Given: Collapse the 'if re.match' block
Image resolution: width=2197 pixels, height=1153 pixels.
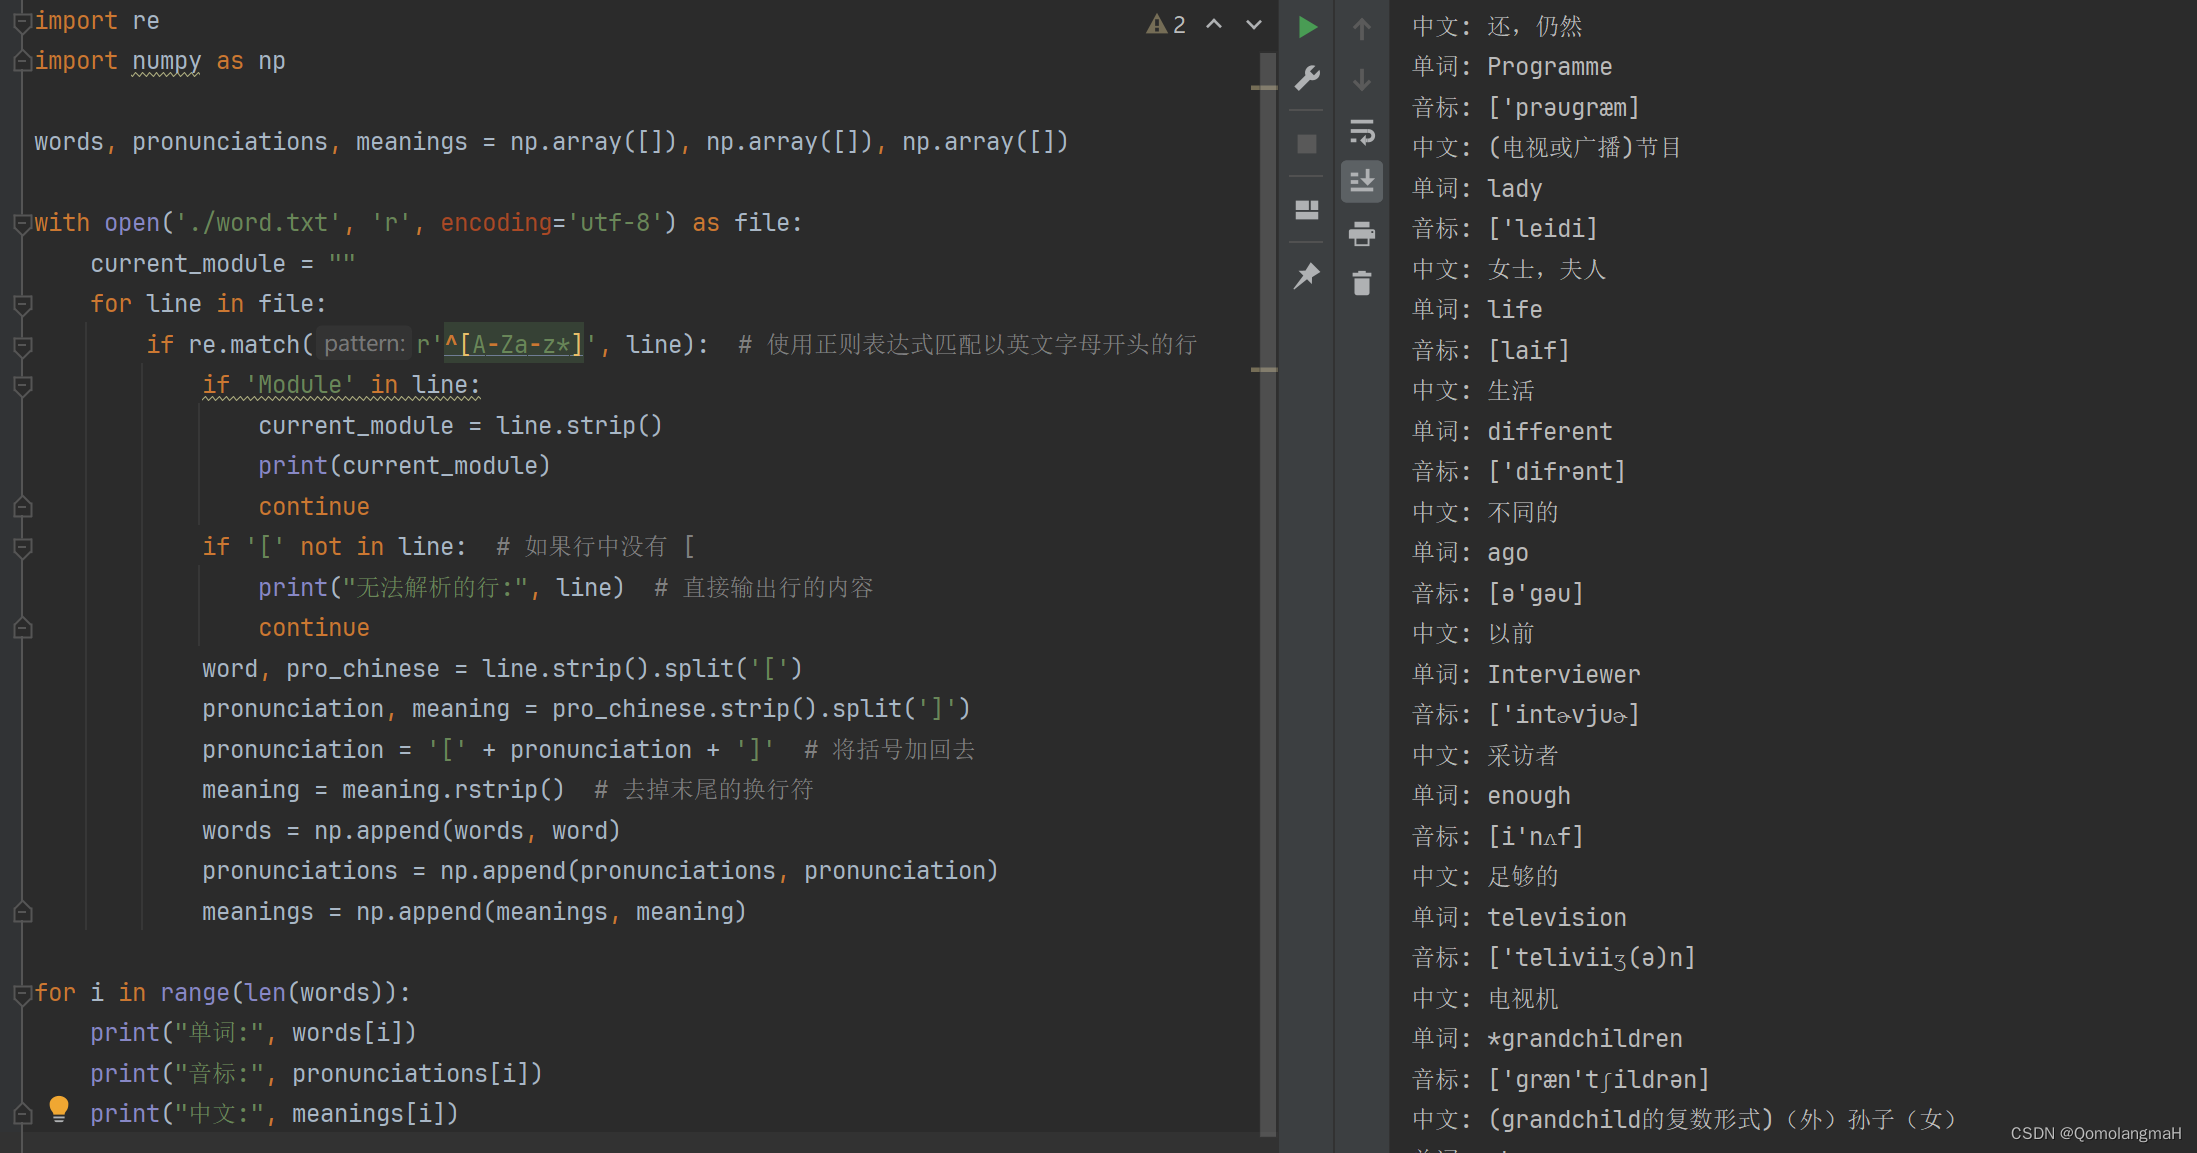Looking at the screenshot, I should [22, 346].
